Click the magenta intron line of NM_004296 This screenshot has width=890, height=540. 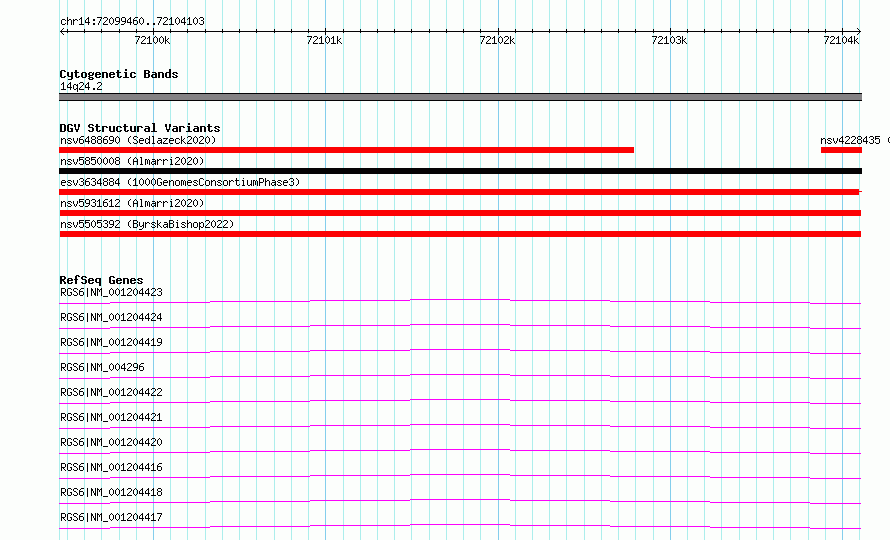[x=460, y=375]
